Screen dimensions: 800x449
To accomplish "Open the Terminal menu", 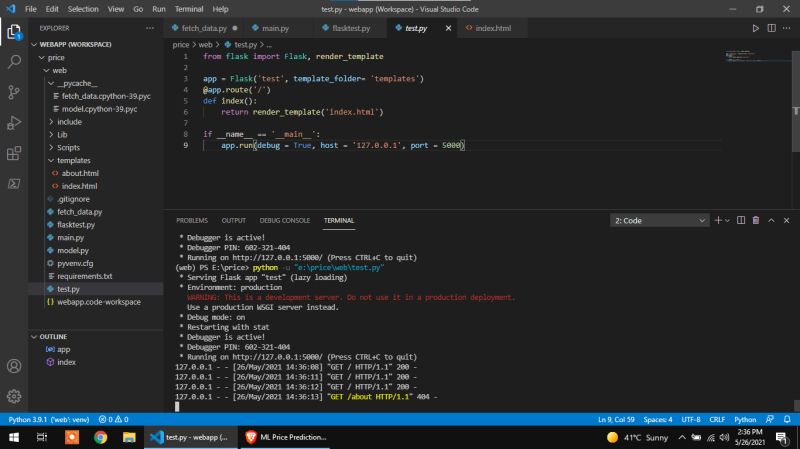I will click(x=189, y=9).
